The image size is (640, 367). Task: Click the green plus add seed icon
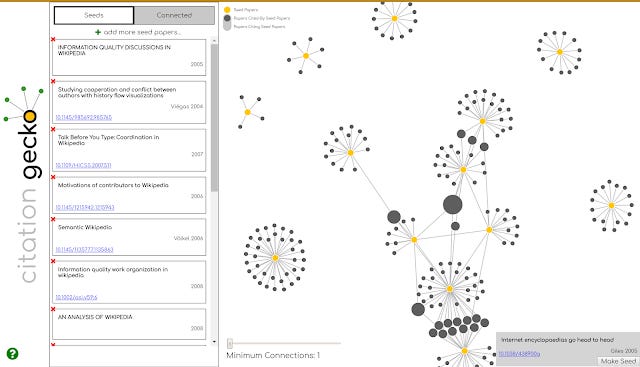point(98,32)
